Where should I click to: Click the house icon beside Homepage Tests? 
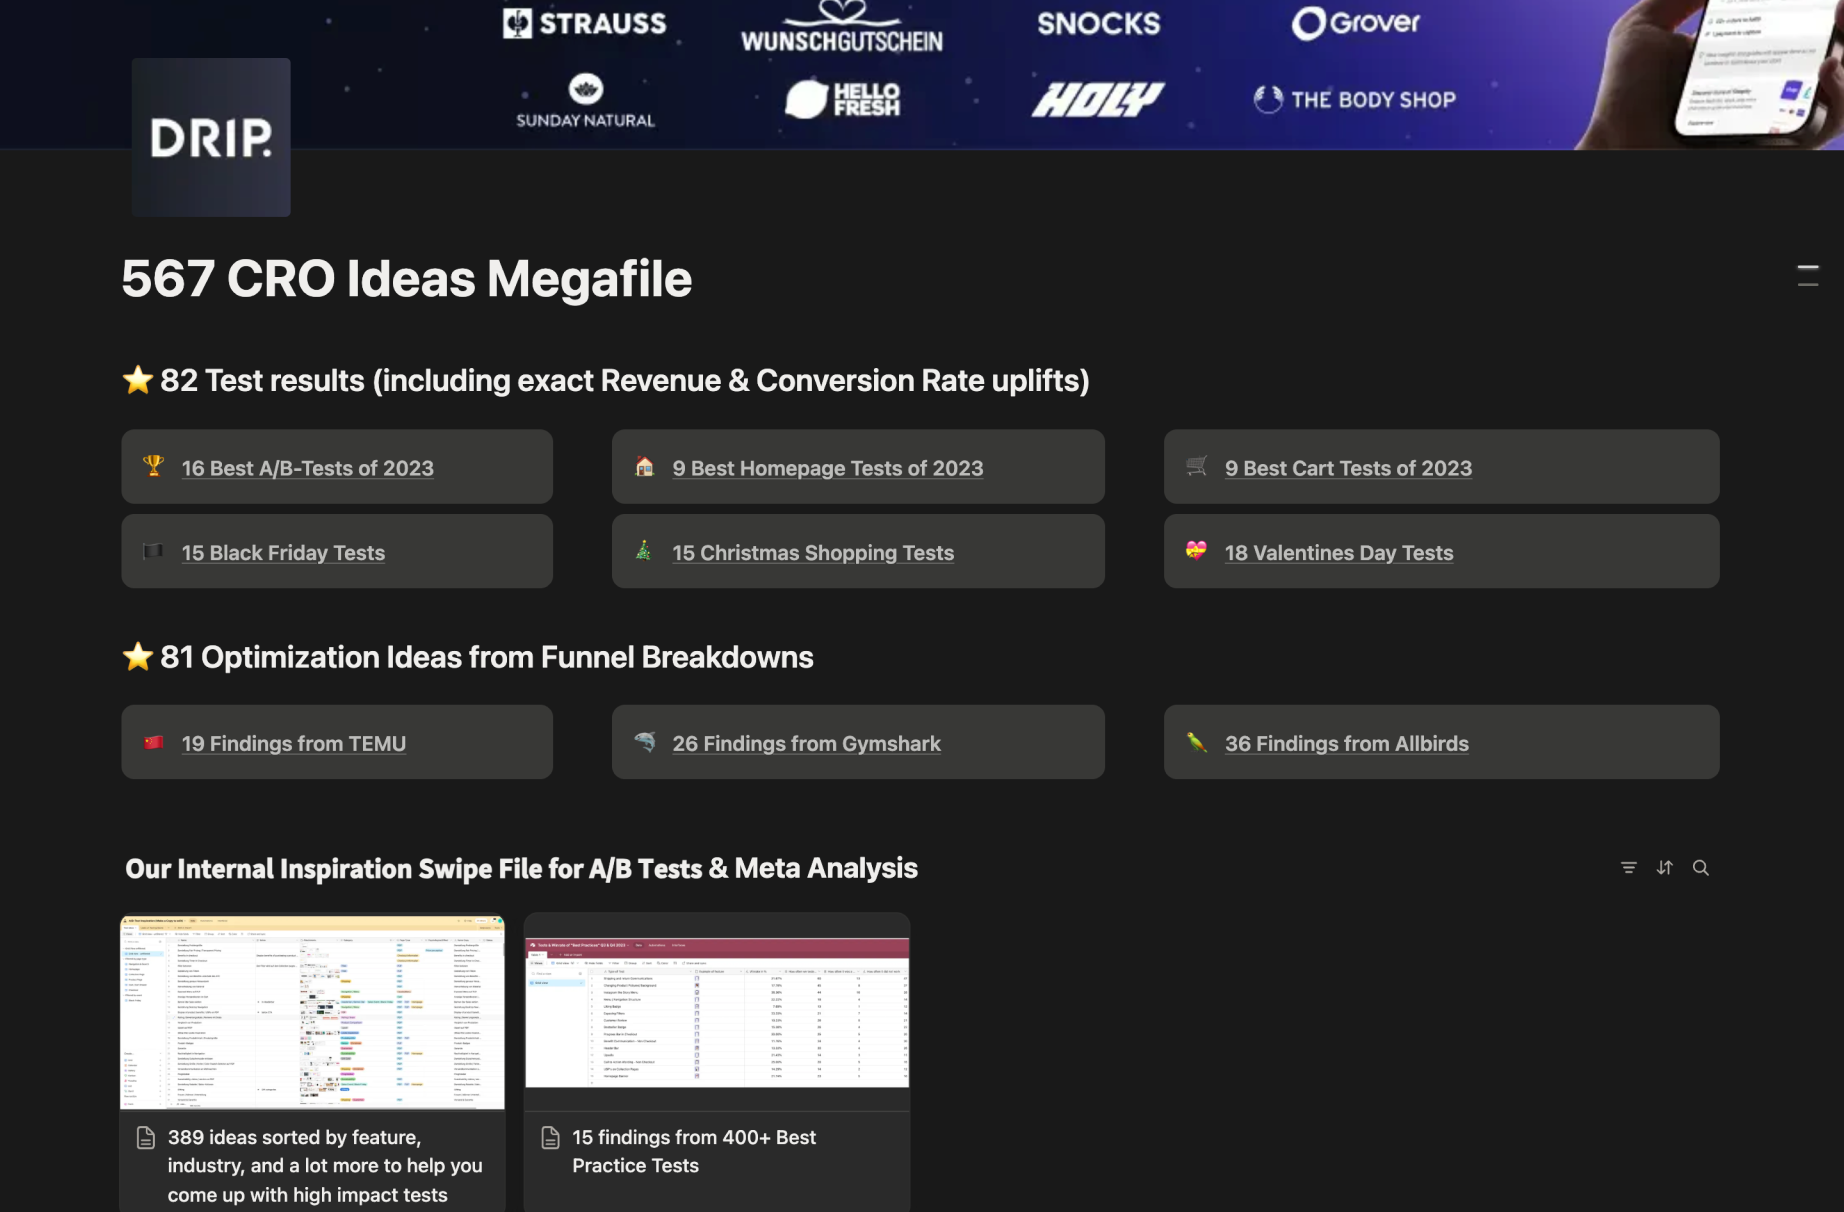(645, 466)
